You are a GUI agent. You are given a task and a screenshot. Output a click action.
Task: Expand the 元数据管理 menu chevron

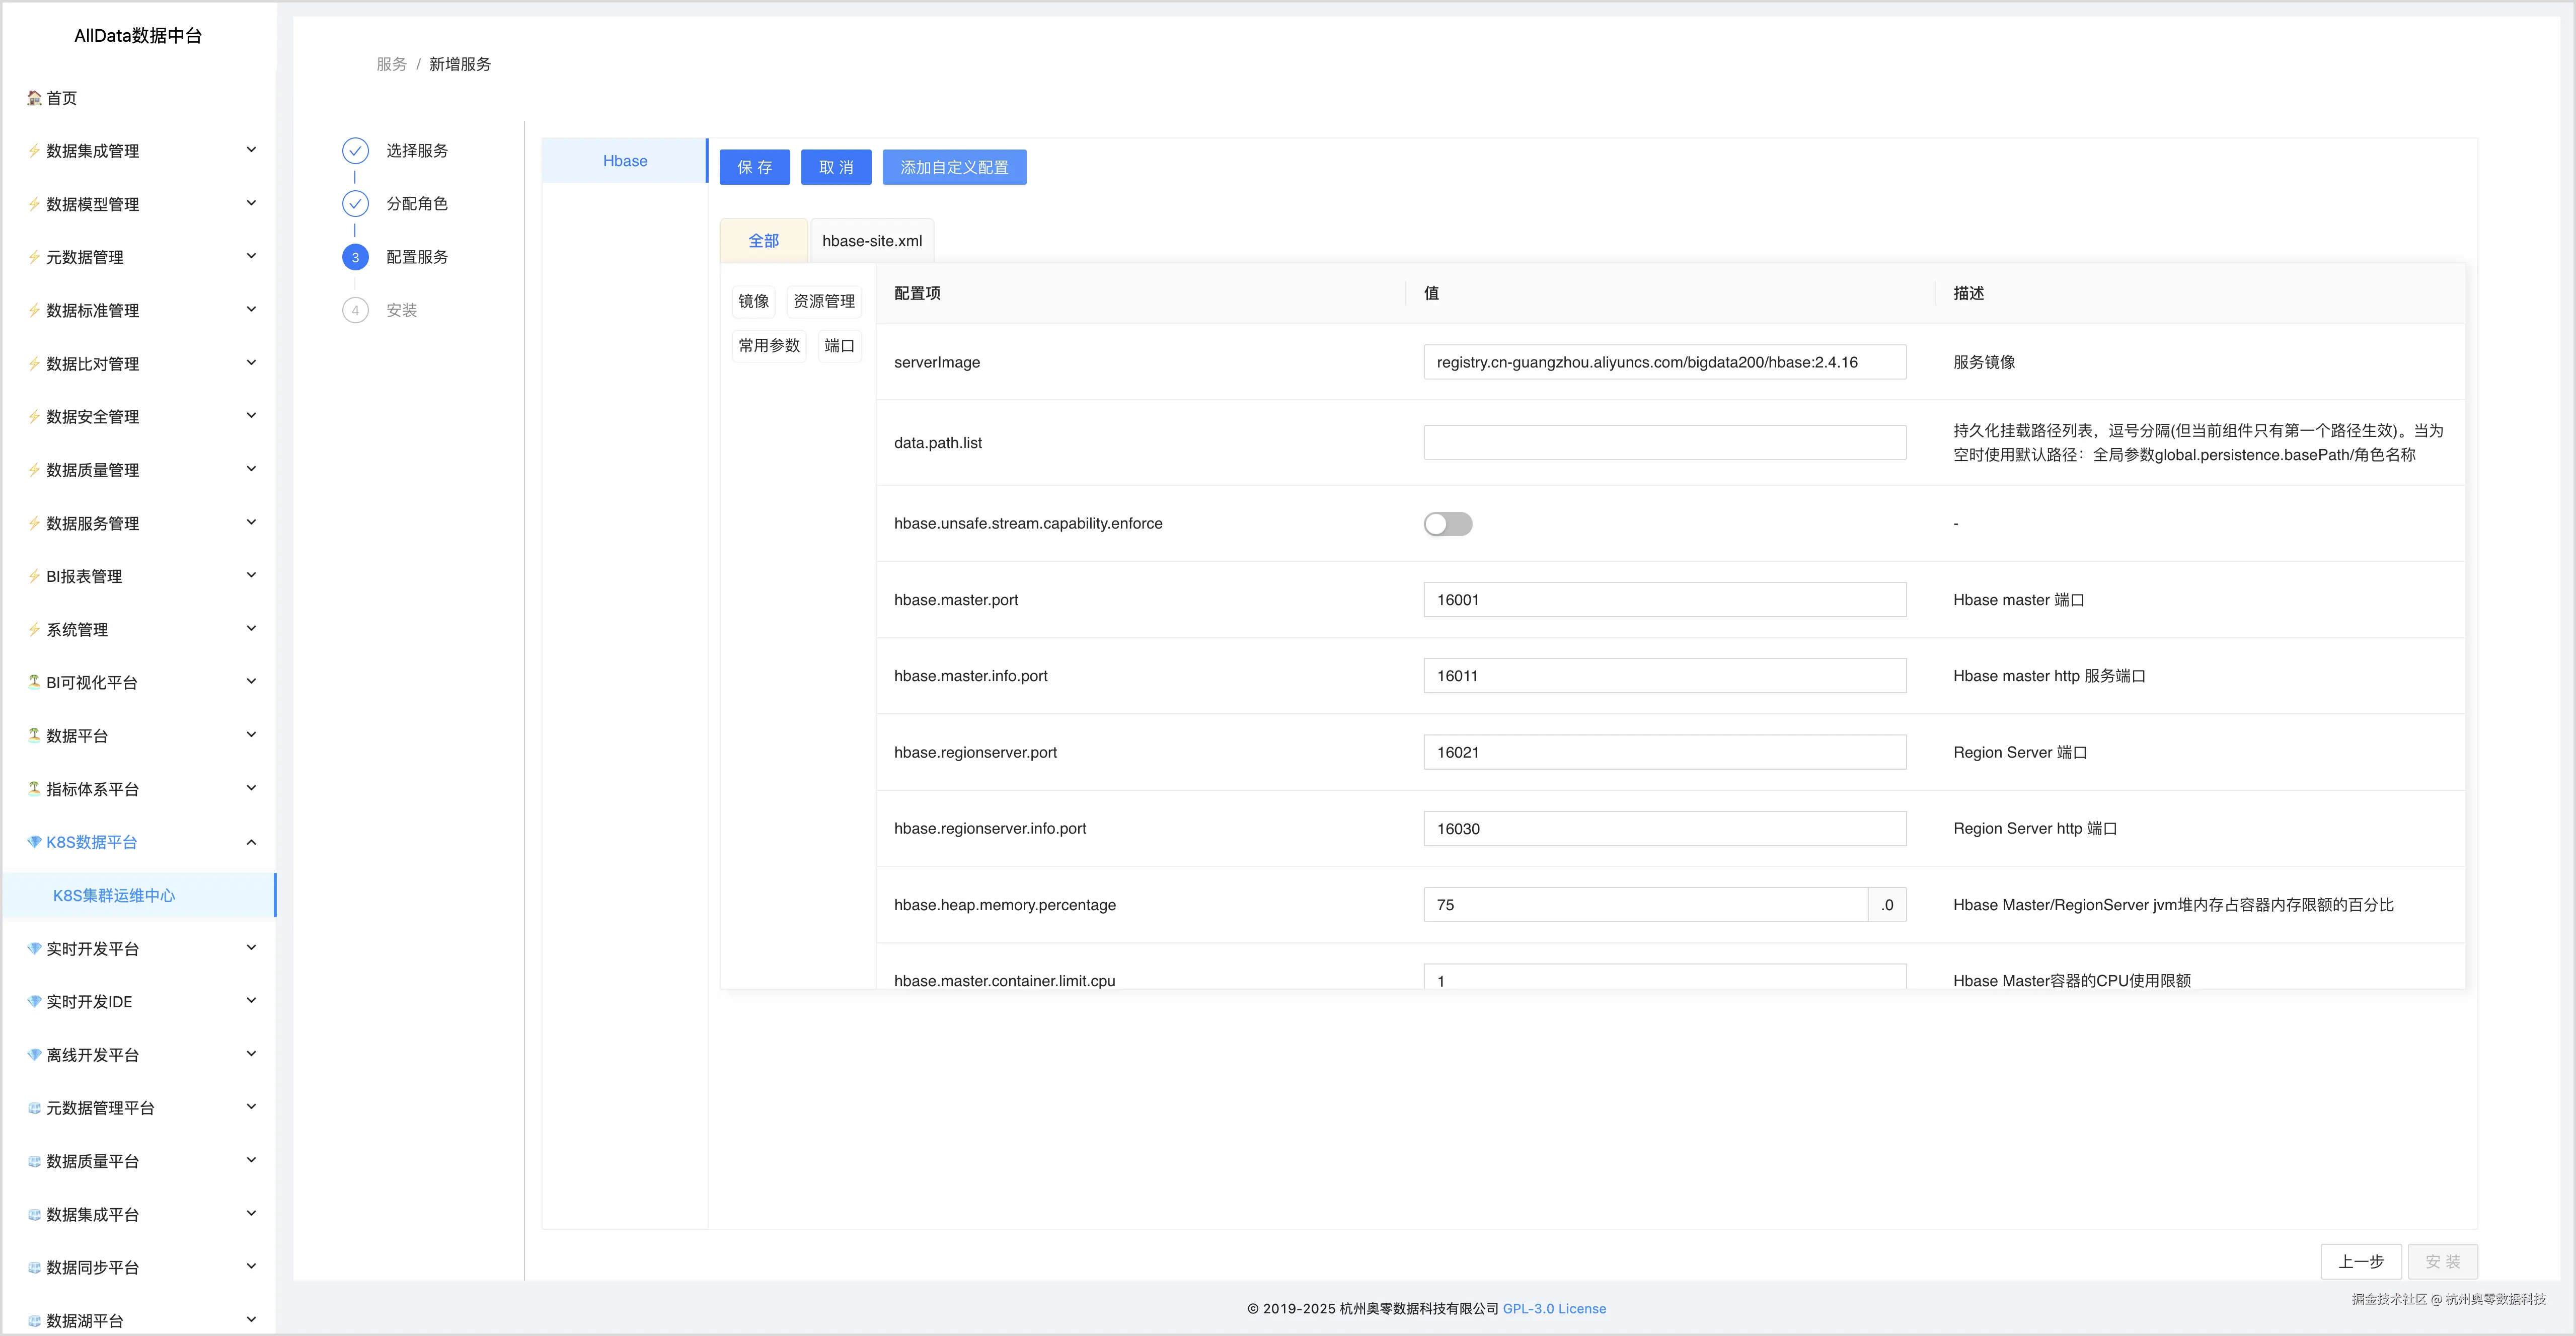click(251, 257)
